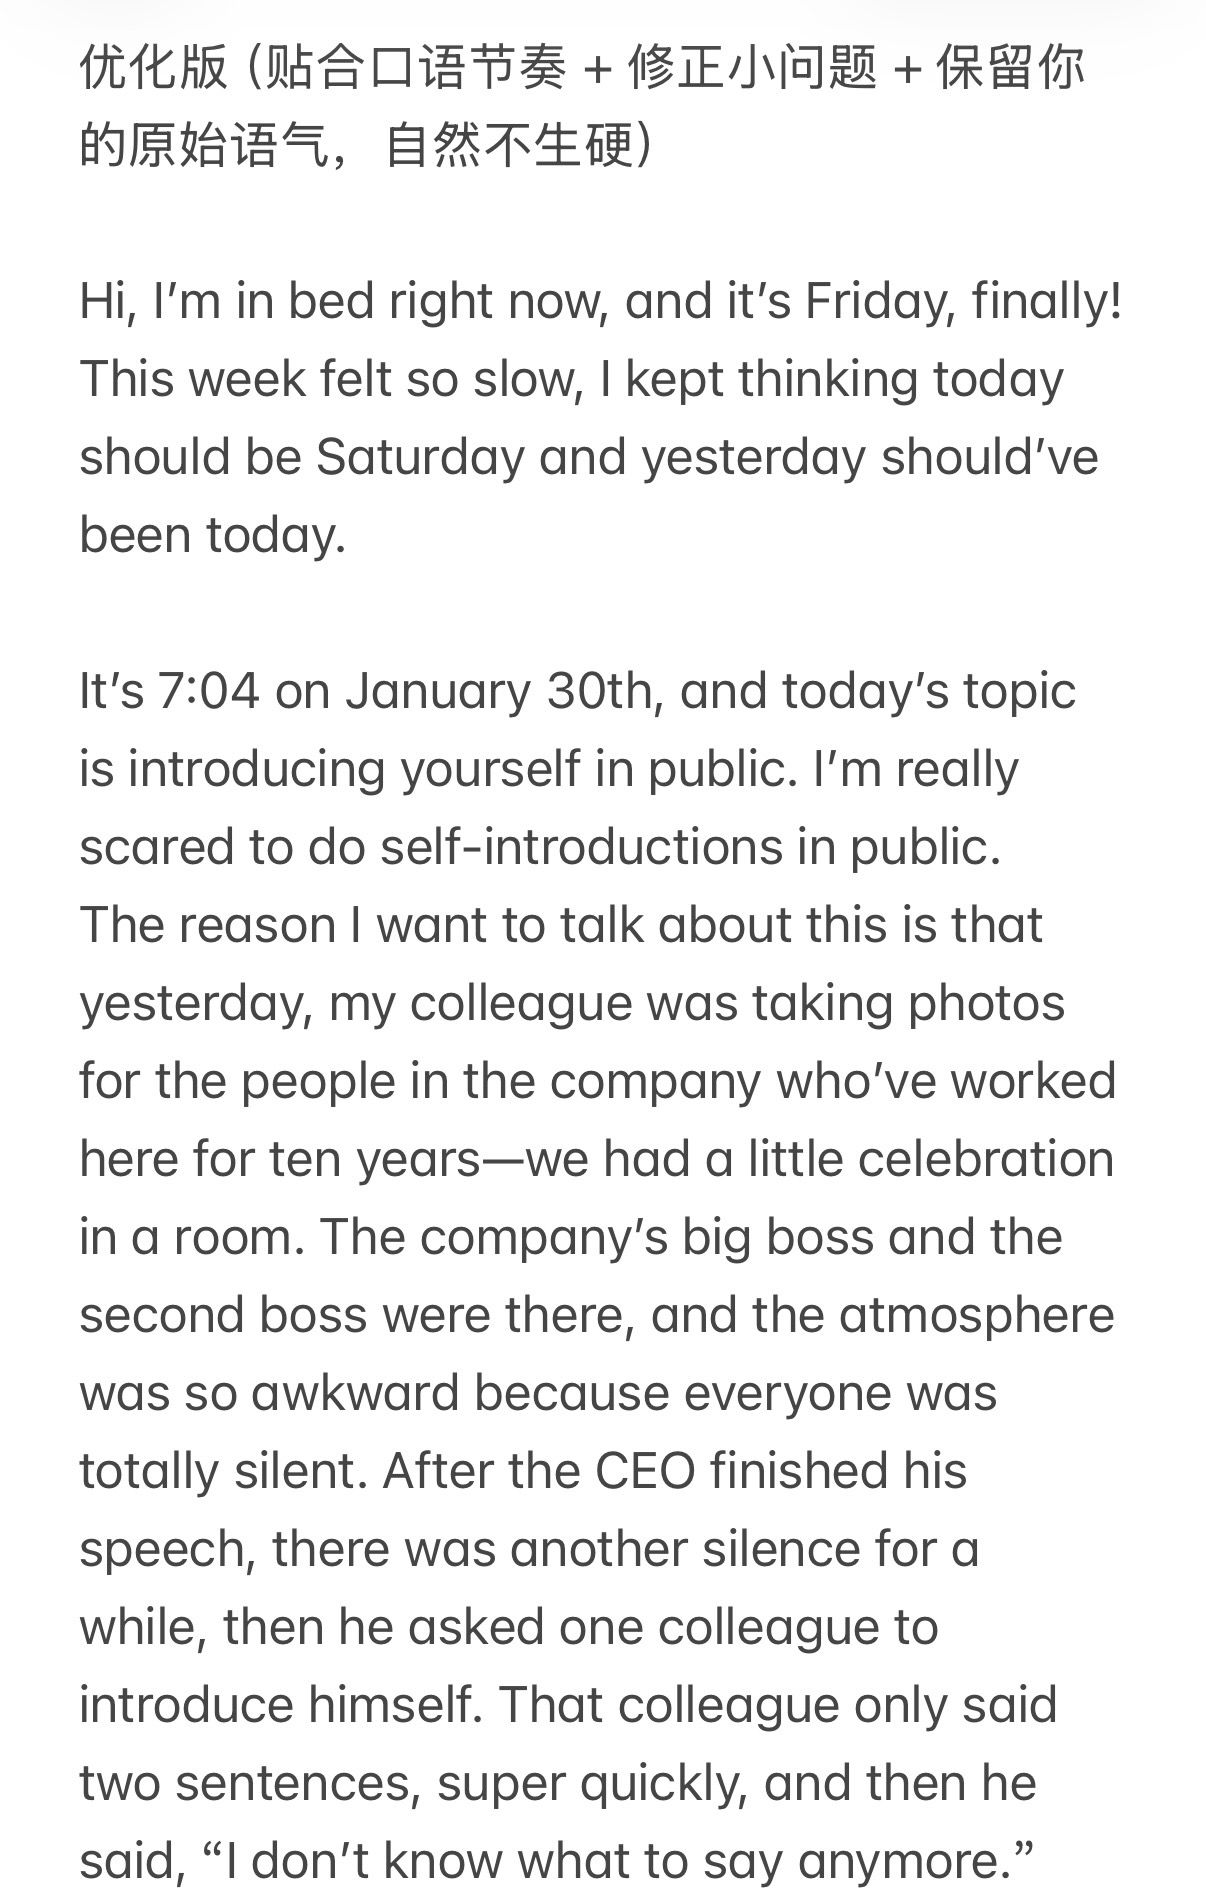Image resolution: width=1206 pixels, height=1901 pixels.
Task: Click the Chinese heading word "优化版"
Action: click(153, 69)
